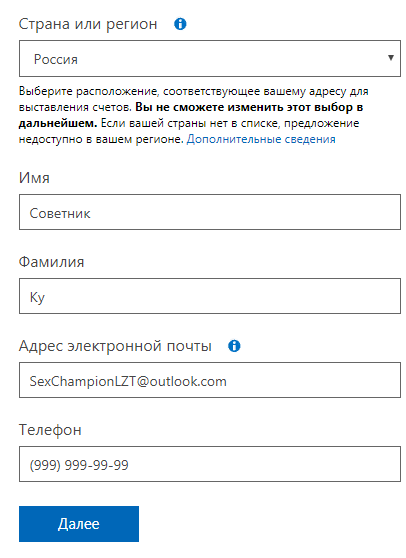Click the "Телефон" phone number field
The image size is (406, 558).
(210, 464)
